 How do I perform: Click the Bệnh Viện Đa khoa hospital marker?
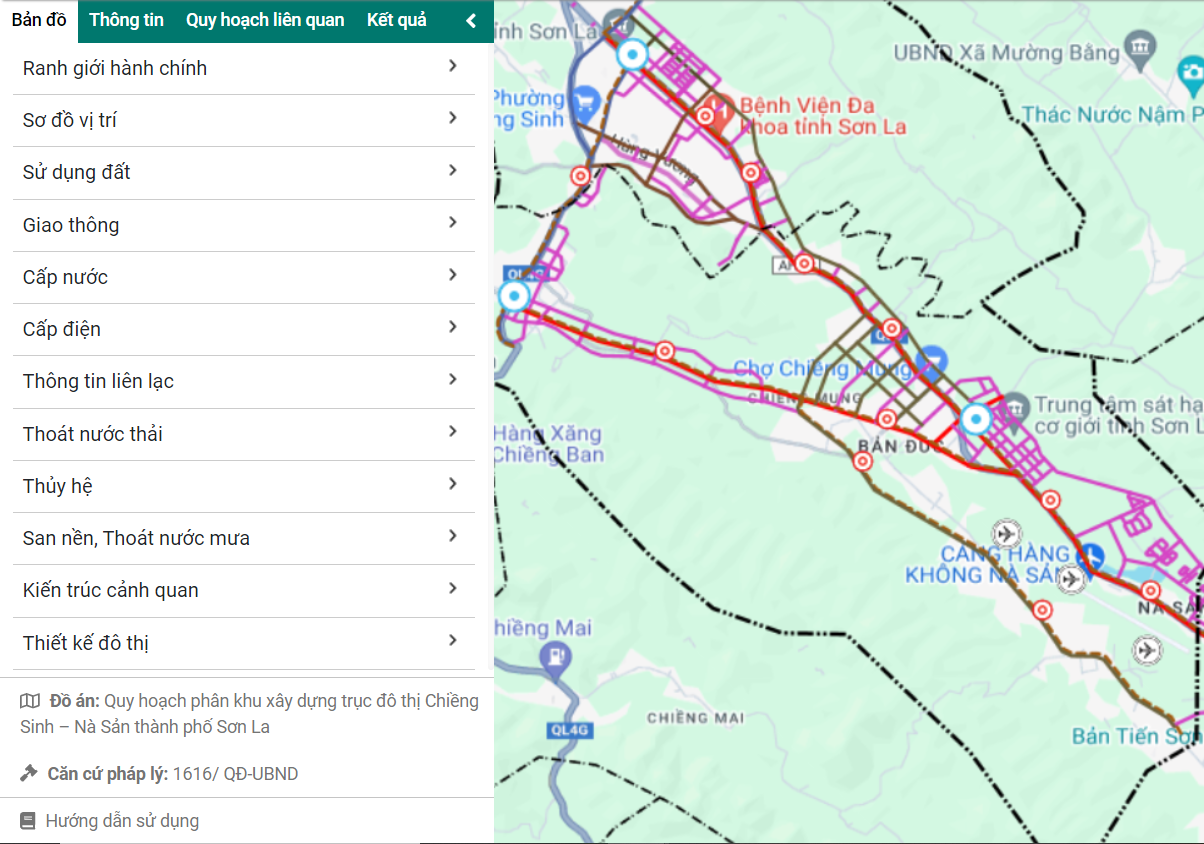click(x=718, y=105)
